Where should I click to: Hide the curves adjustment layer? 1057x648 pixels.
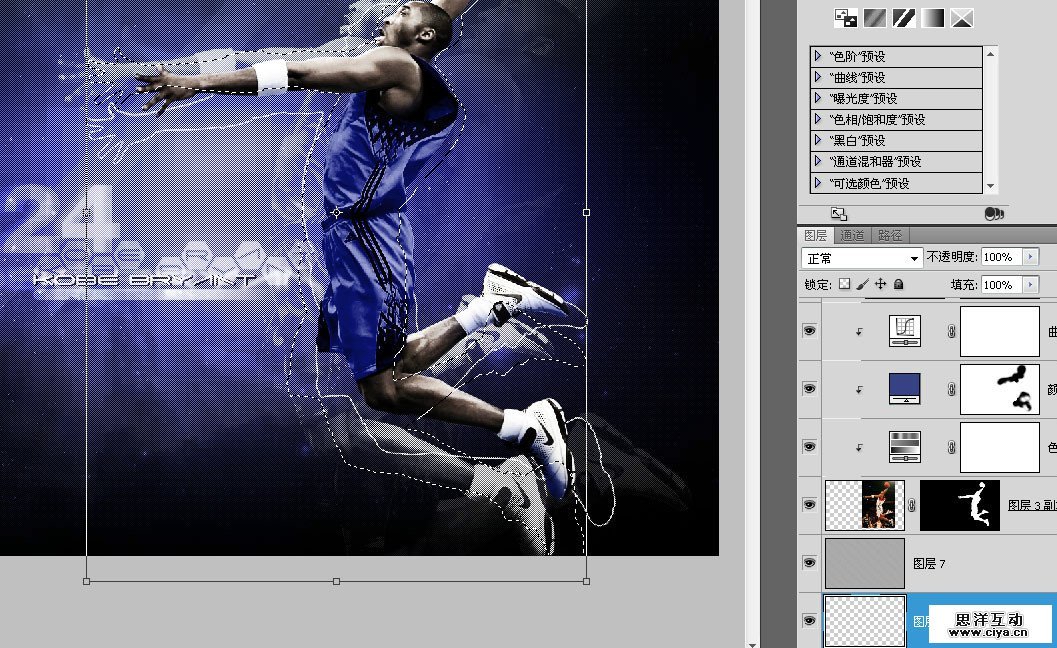click(809, 330)
